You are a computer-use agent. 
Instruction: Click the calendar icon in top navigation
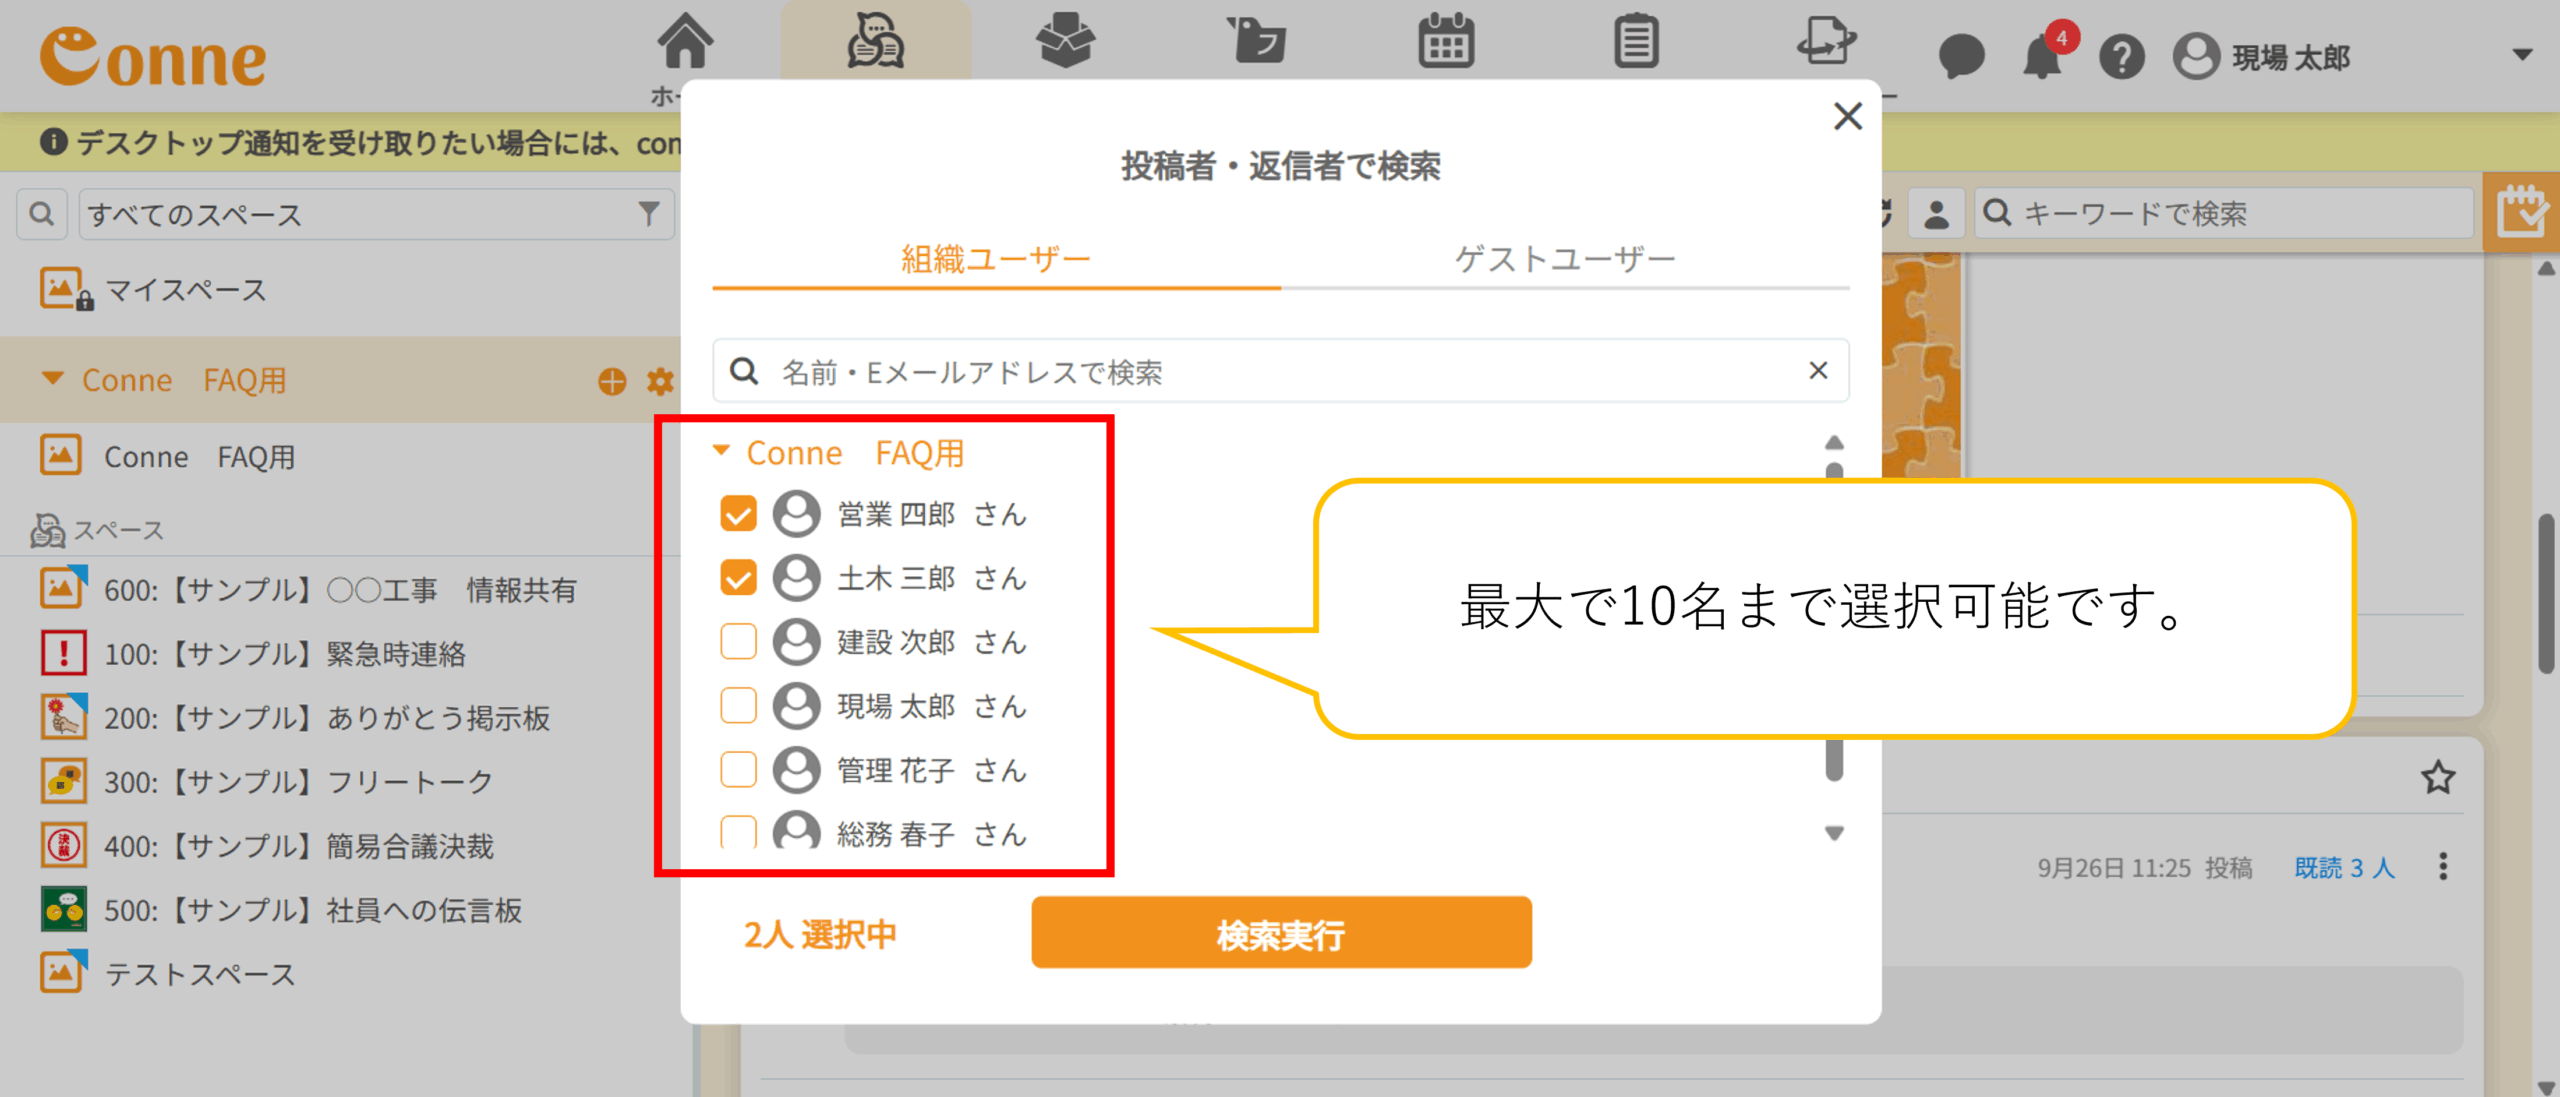click(1446, 42)
